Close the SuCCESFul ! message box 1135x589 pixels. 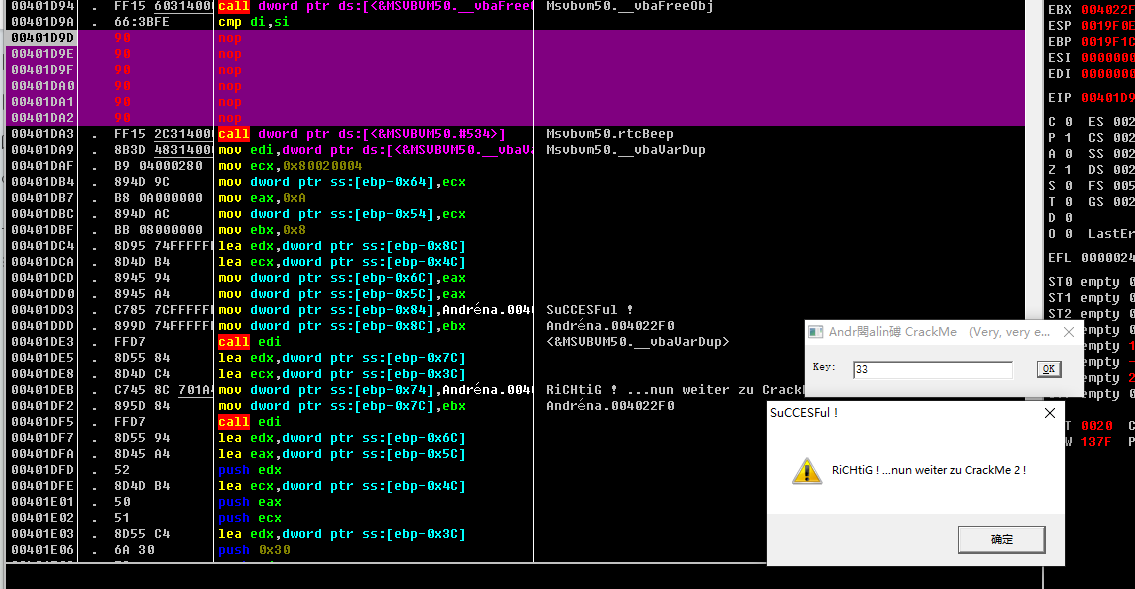[x=1050, y=412]
